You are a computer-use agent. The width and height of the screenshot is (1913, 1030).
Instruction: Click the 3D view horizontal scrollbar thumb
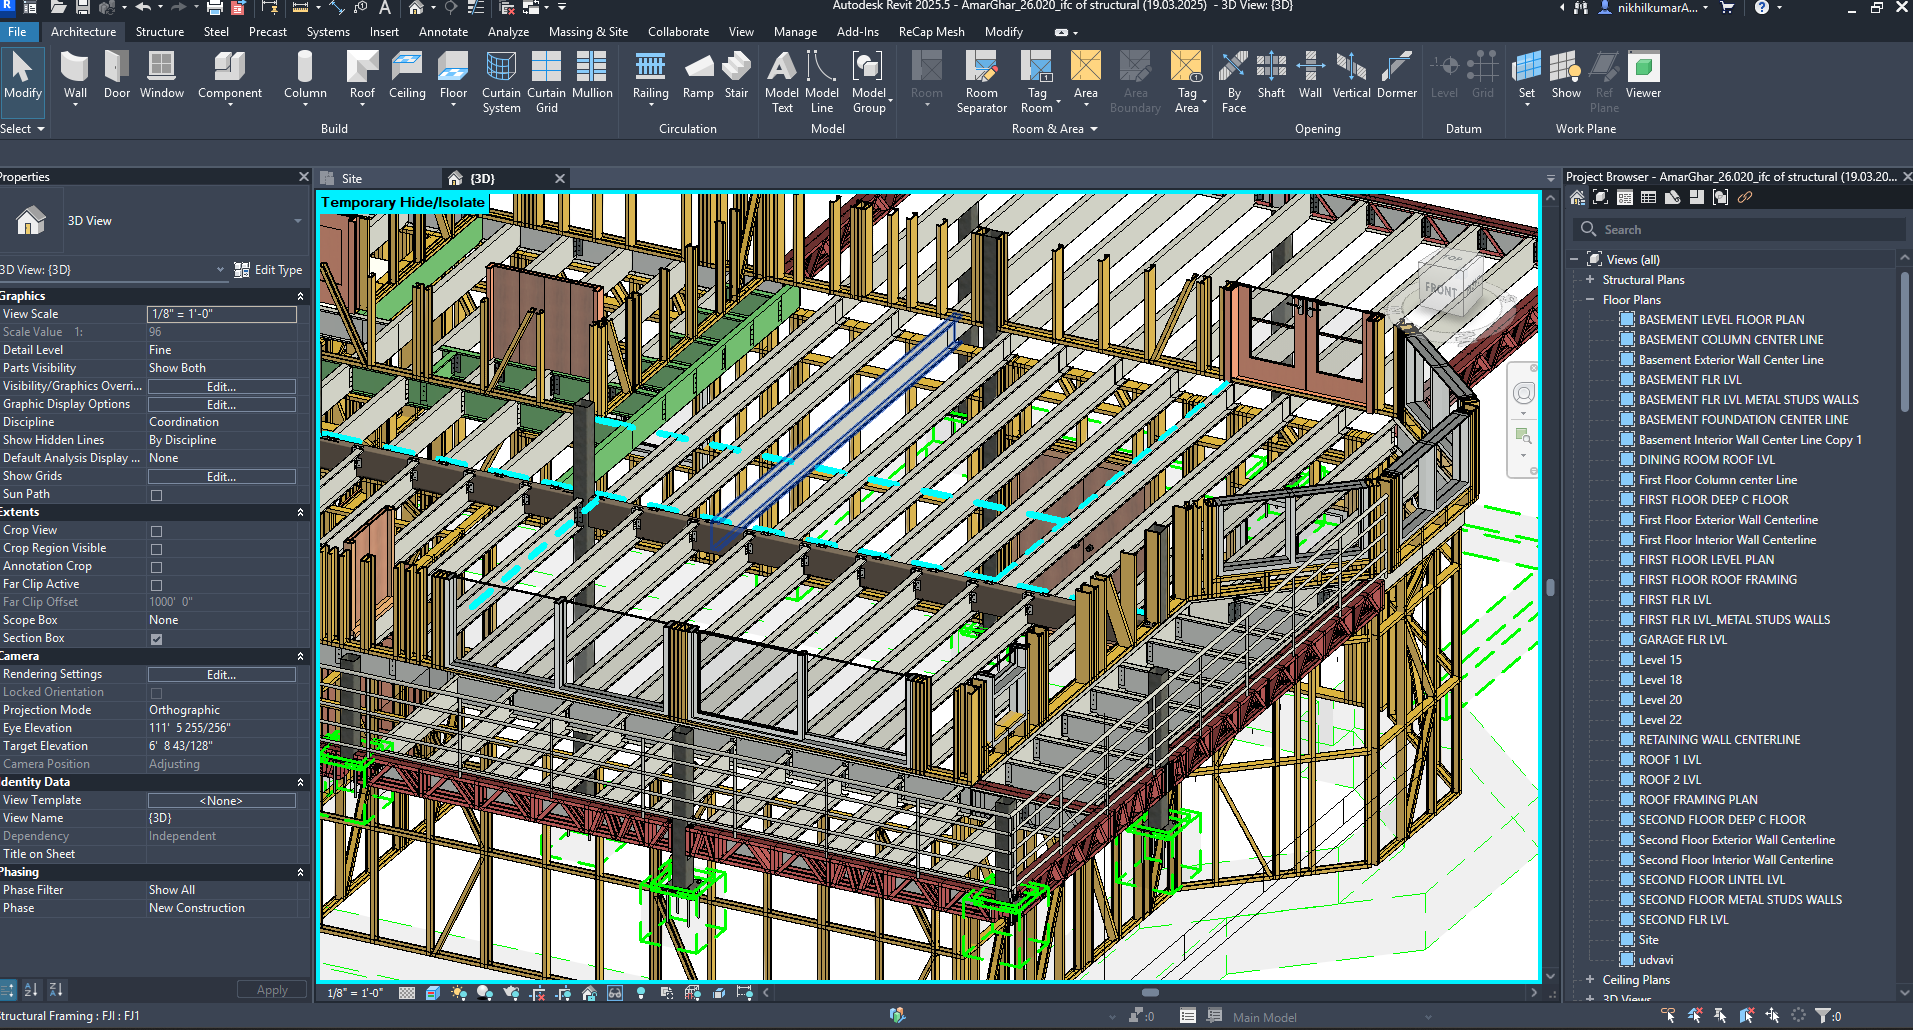tap(1150, 993)
